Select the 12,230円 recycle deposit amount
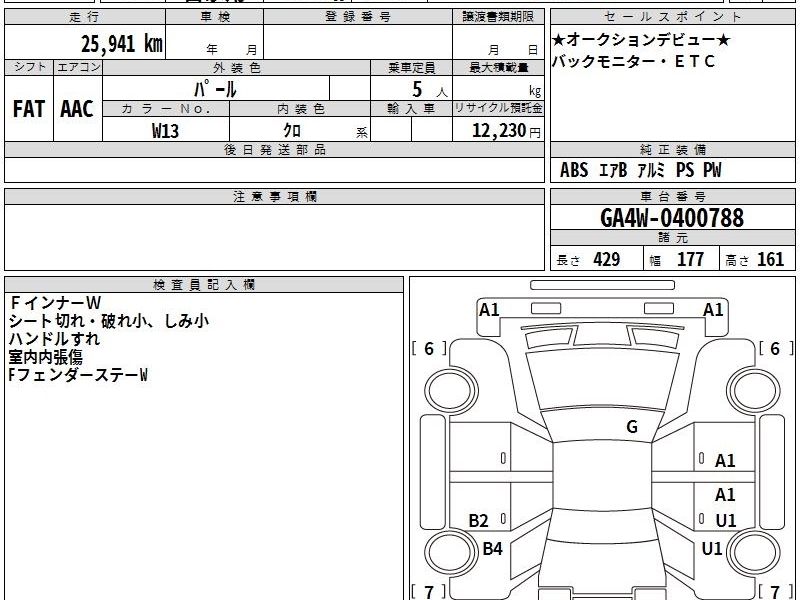The height and width of the screenshot is (600, 800). point(506,131)
